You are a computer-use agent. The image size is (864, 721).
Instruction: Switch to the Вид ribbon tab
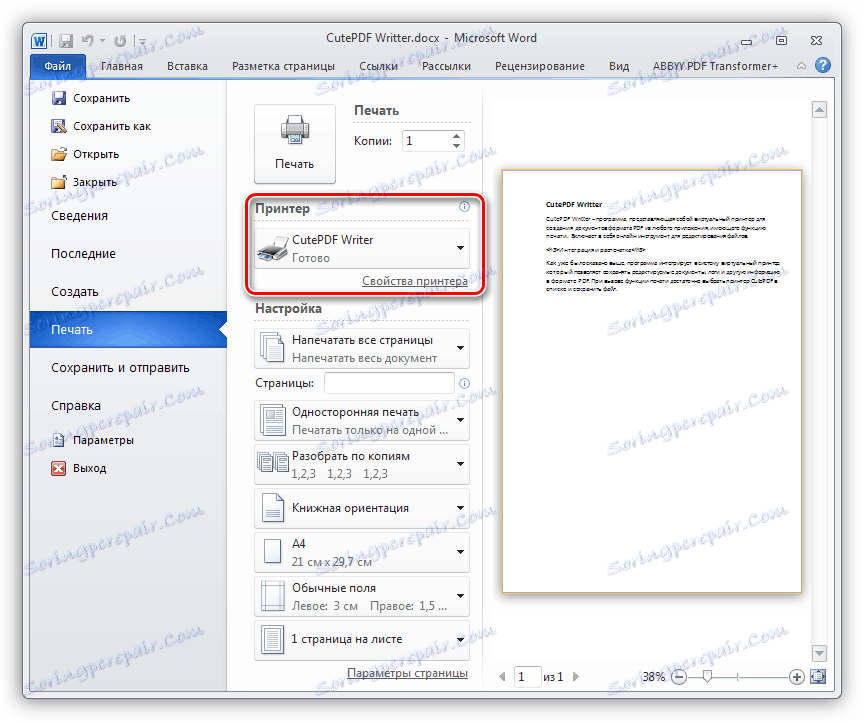click(x=619, y=66)
